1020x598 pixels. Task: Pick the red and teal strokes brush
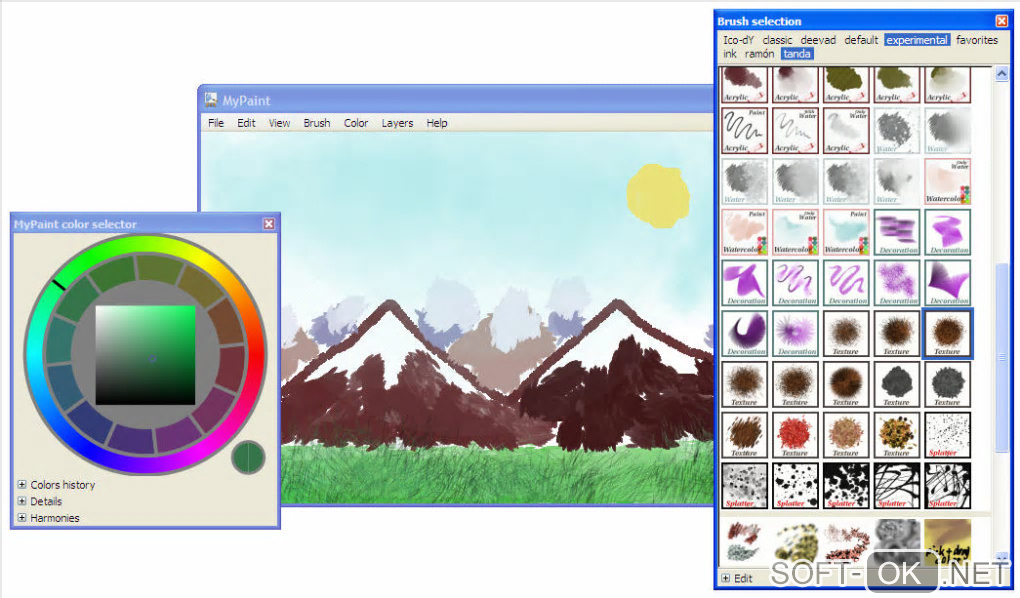tap(744, 541)
